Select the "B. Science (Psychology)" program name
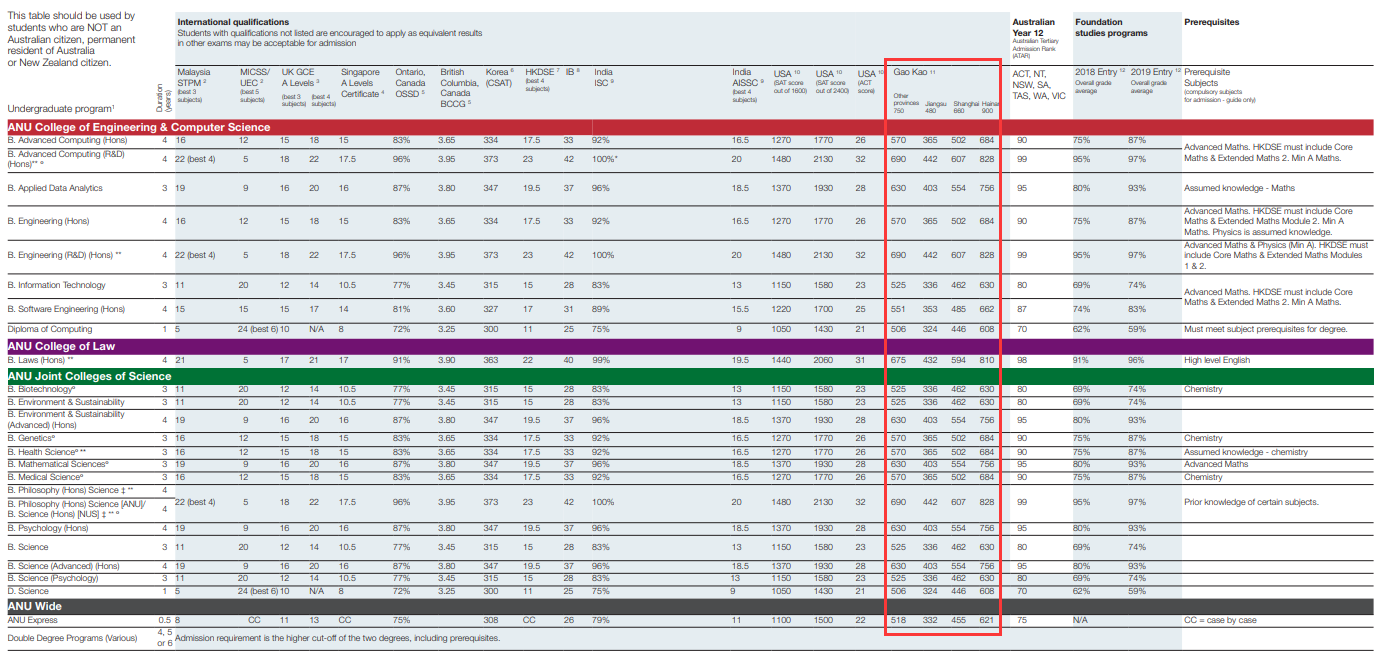This screenshot has width=1382, height=654. pos(51,578)
